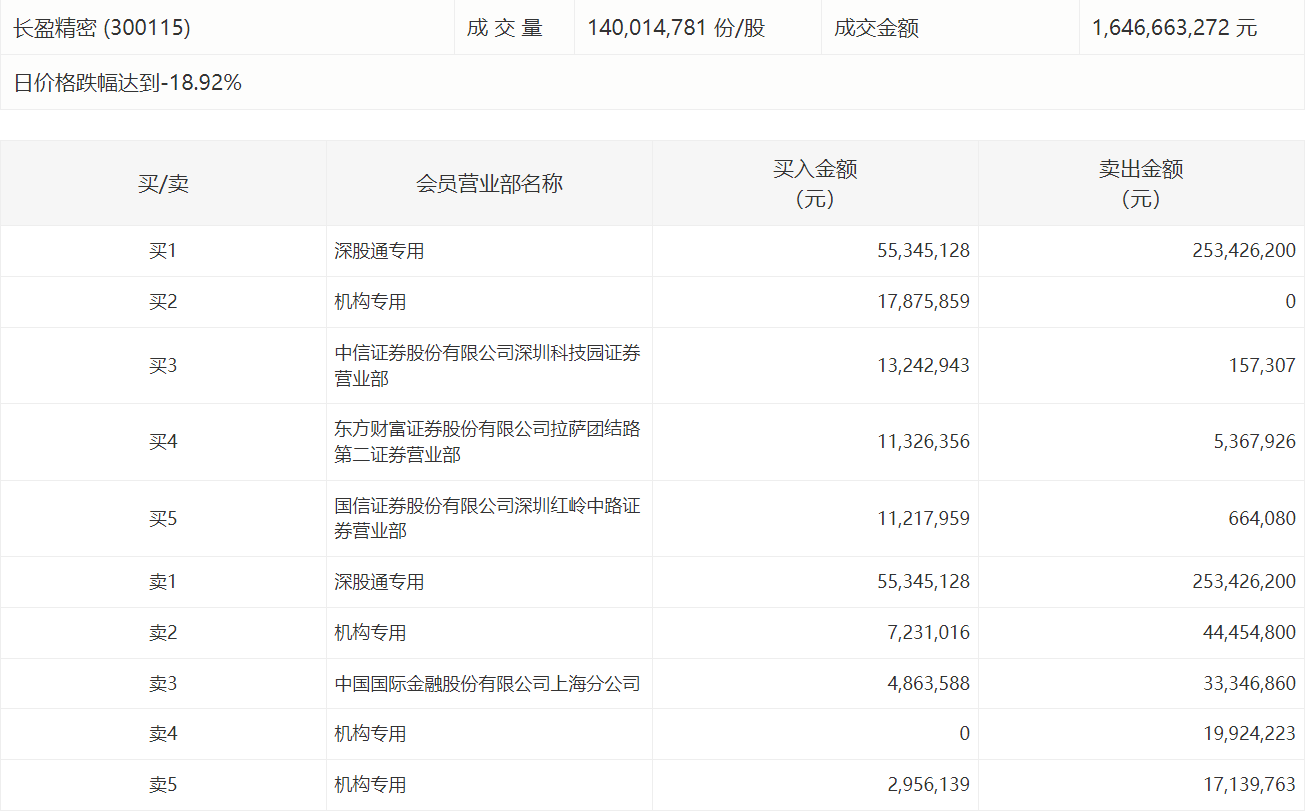Click the 买/卖 column header
Image resolution: width=1309 pixels, height=811 pixels.
click(x=163, y=184)
